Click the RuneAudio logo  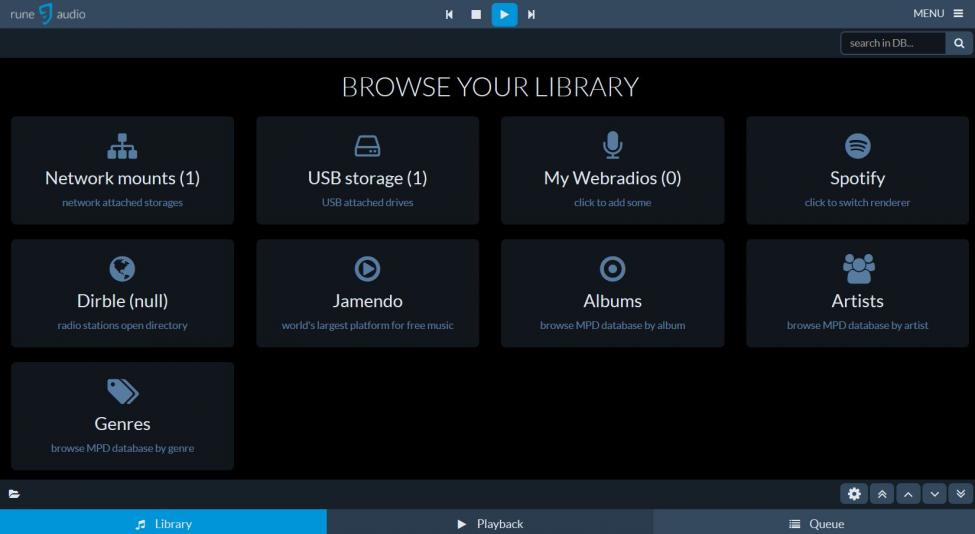[48, 14]
